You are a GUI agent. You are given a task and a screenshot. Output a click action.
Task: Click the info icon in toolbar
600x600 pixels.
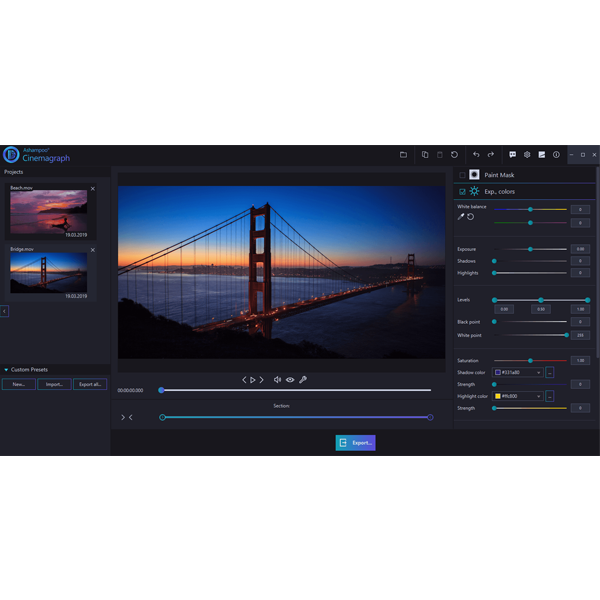(x=556, y=155)
